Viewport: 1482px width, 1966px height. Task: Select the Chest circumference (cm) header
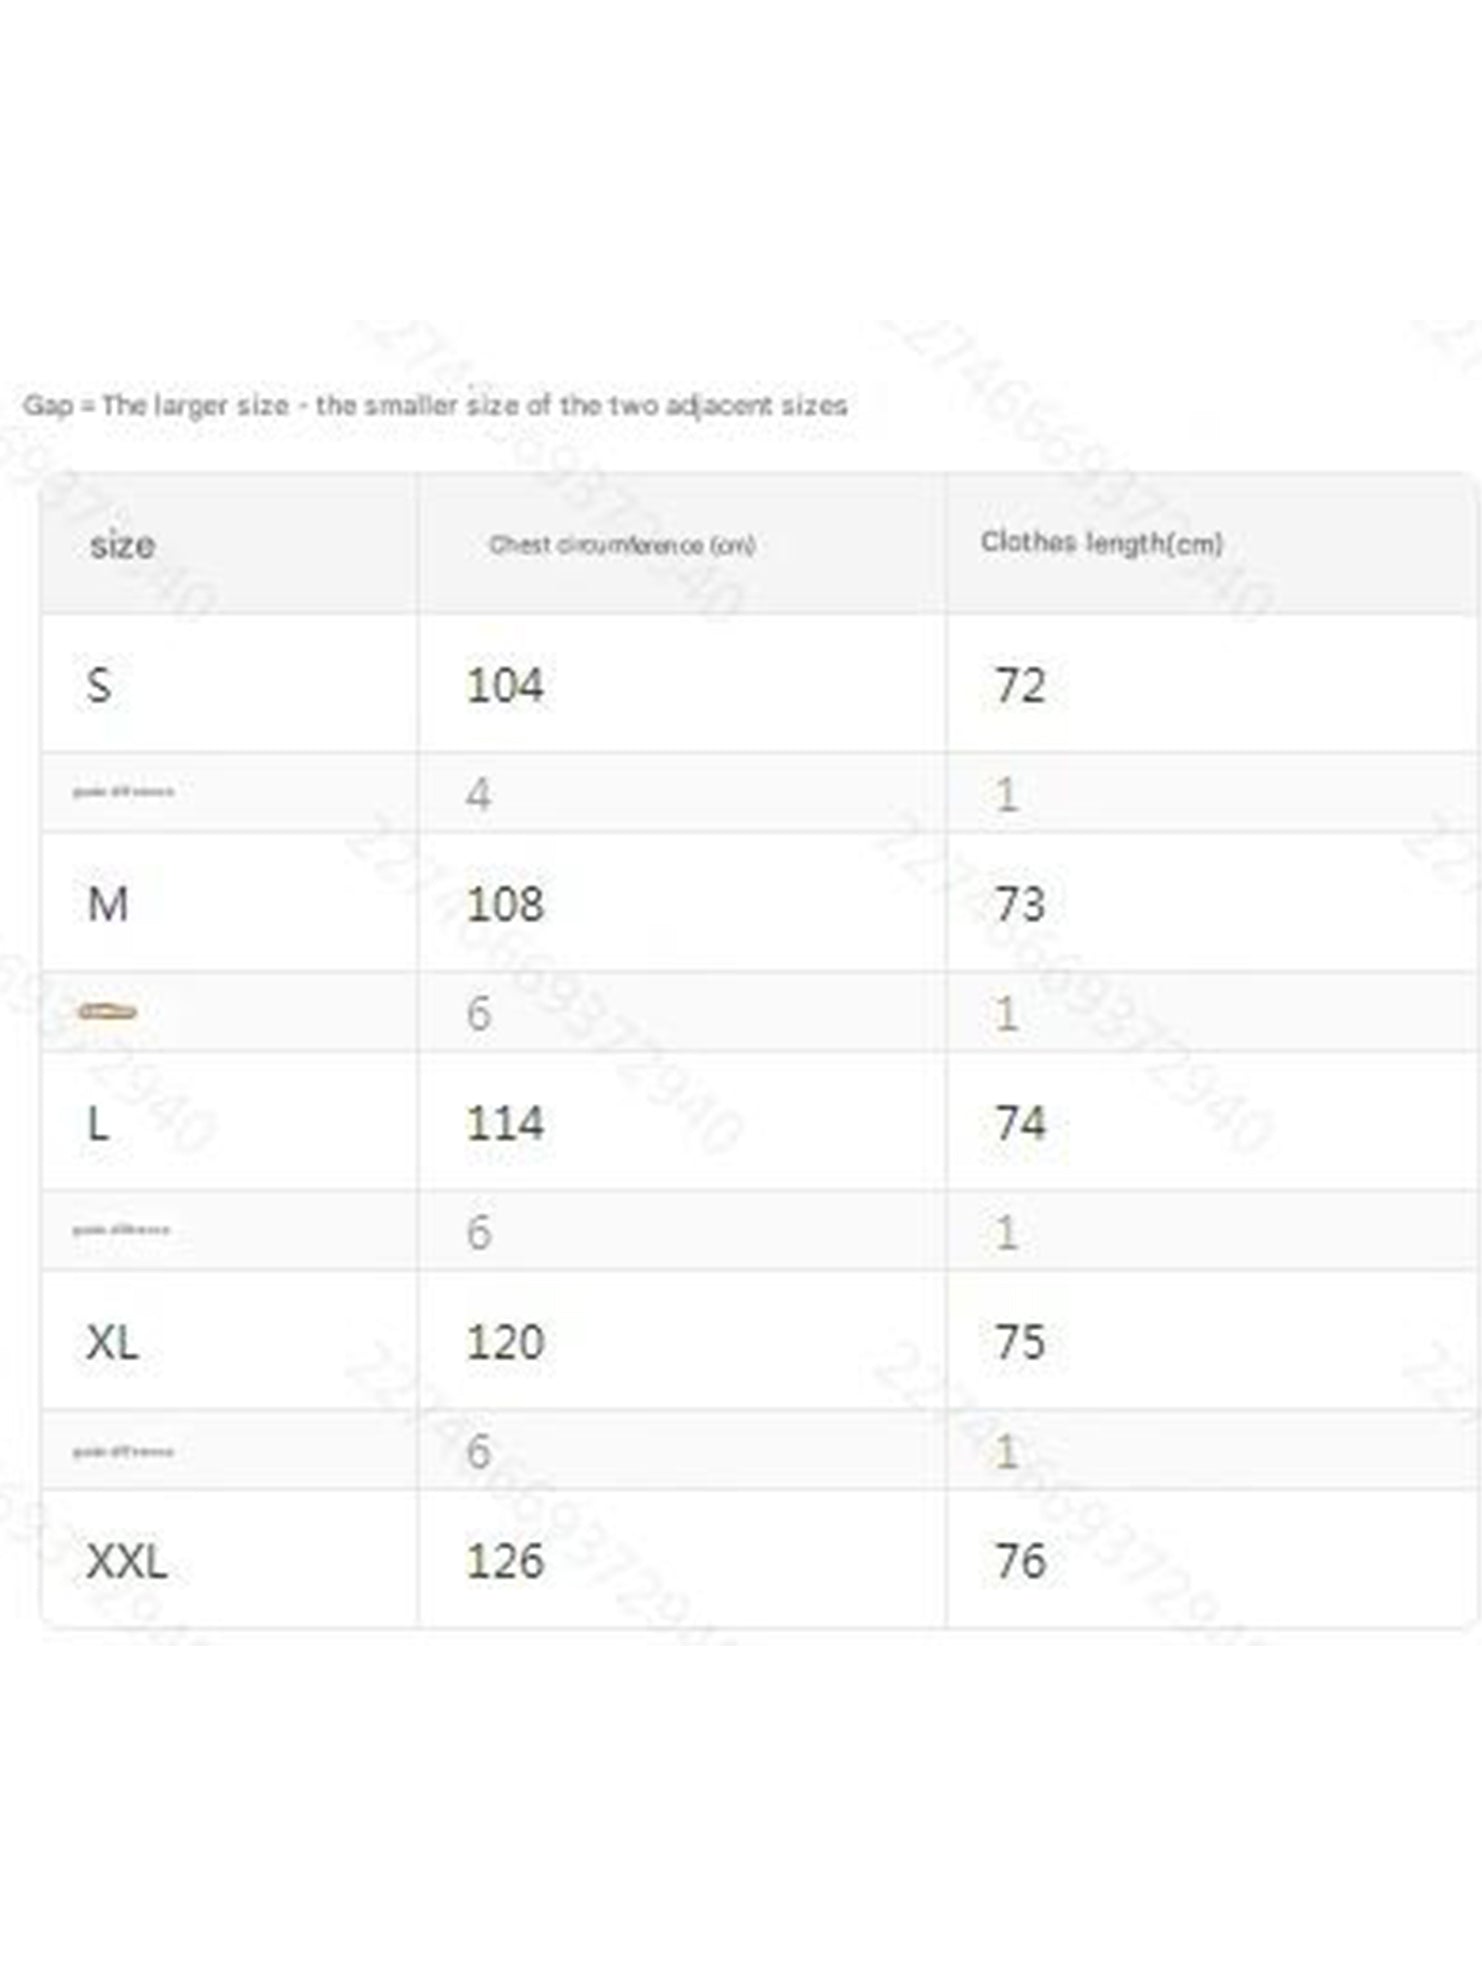coord(621,545)
